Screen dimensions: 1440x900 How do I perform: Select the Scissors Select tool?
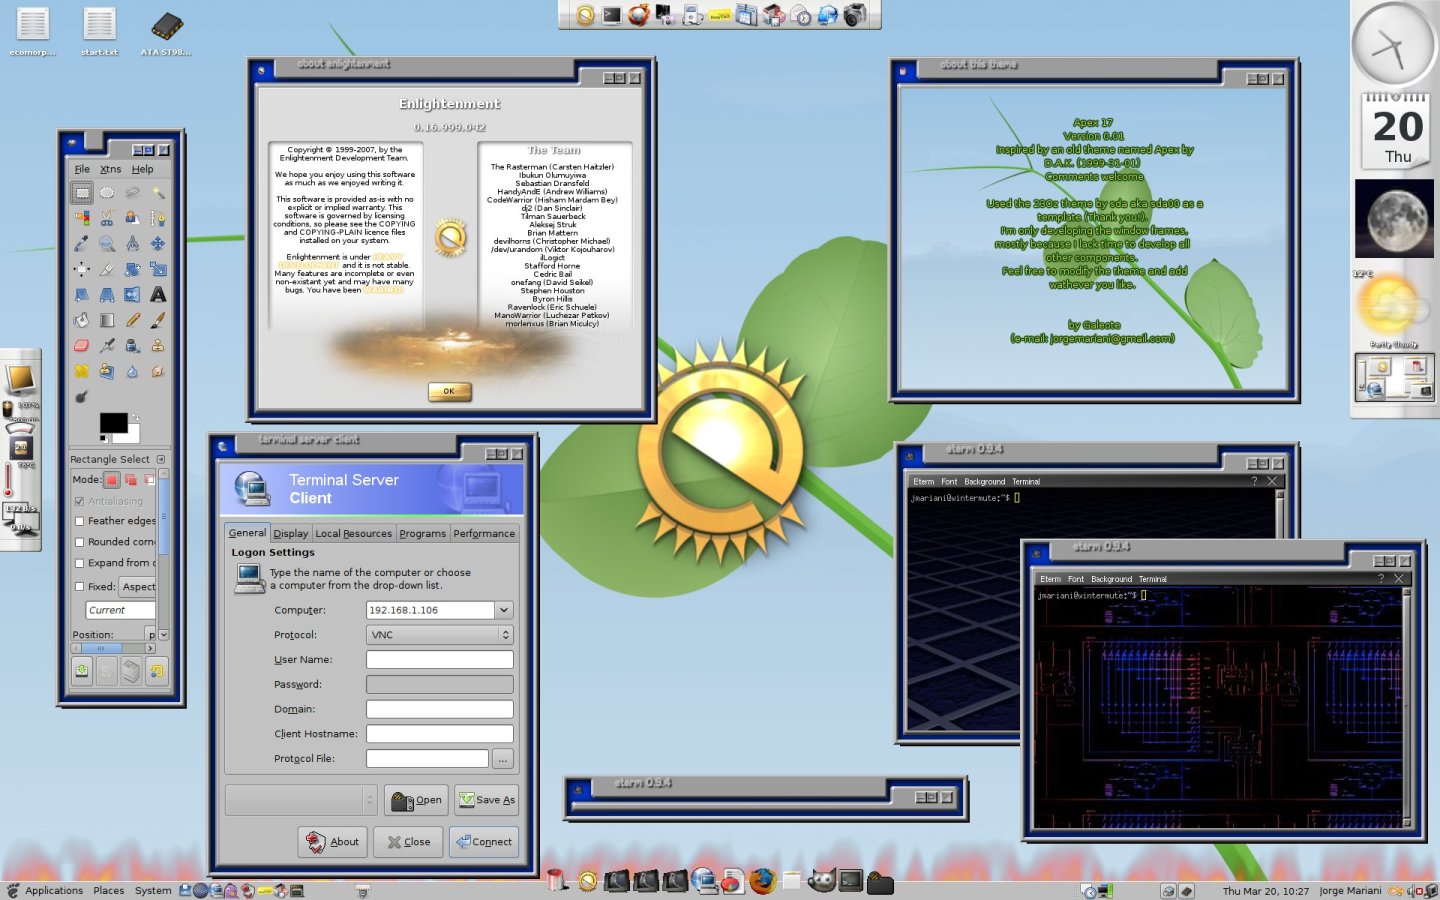point(107,218)
